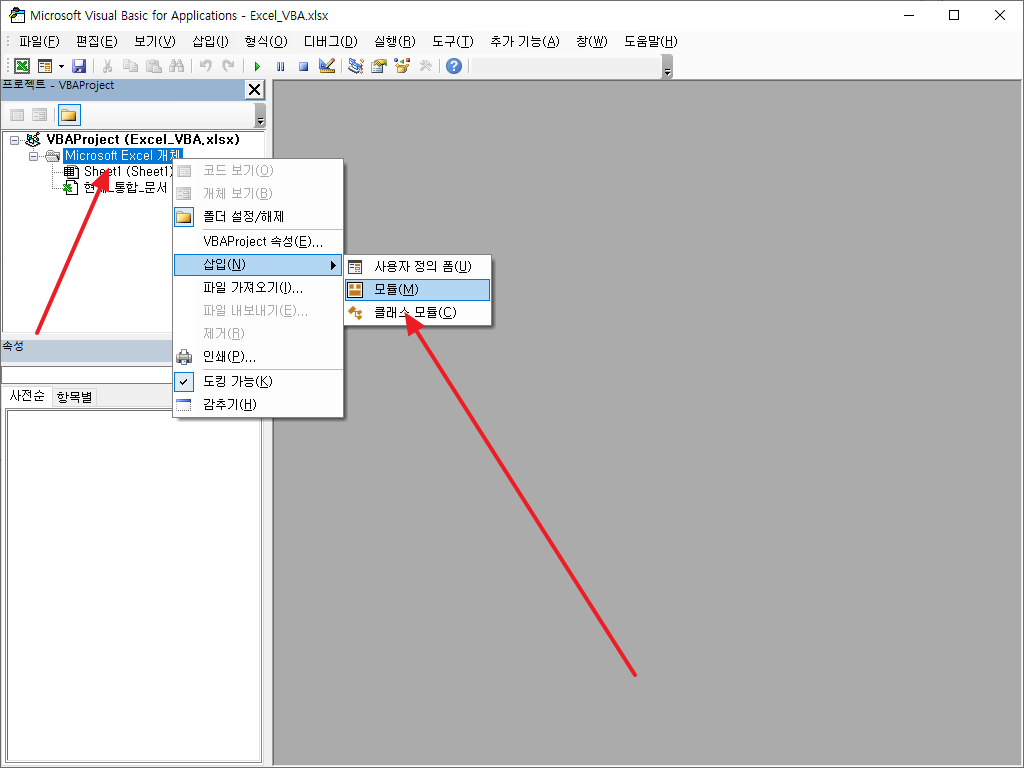
Task: Open the Toolbox wrench icon
Action: click(x=426, y=66)
